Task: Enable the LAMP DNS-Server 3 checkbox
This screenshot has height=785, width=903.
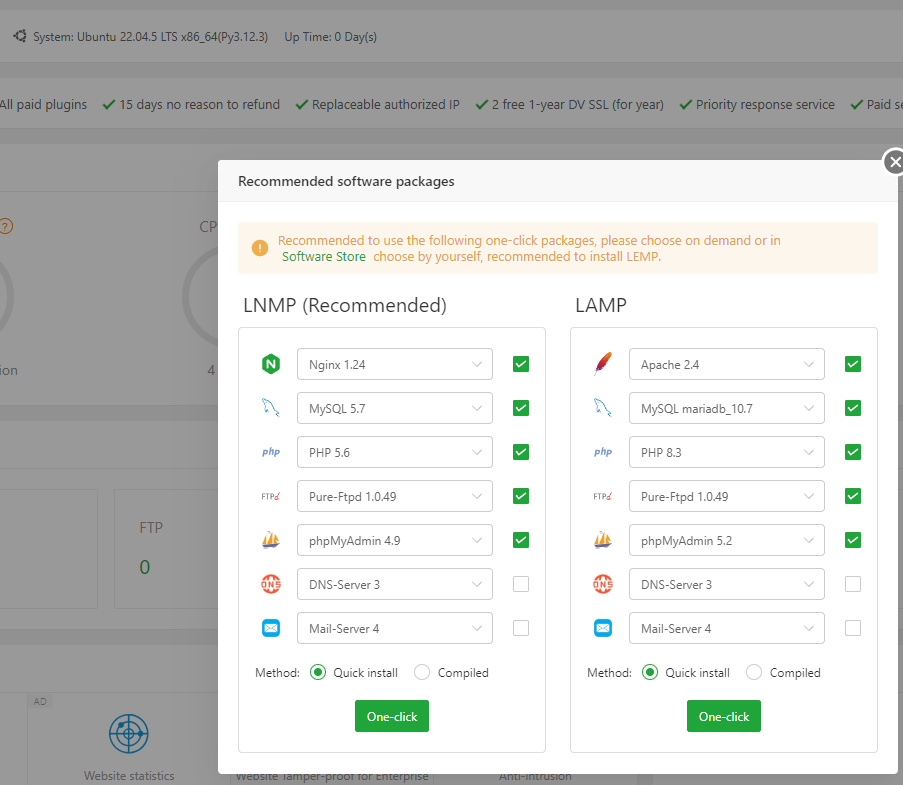Action: [x=853, y=584]
